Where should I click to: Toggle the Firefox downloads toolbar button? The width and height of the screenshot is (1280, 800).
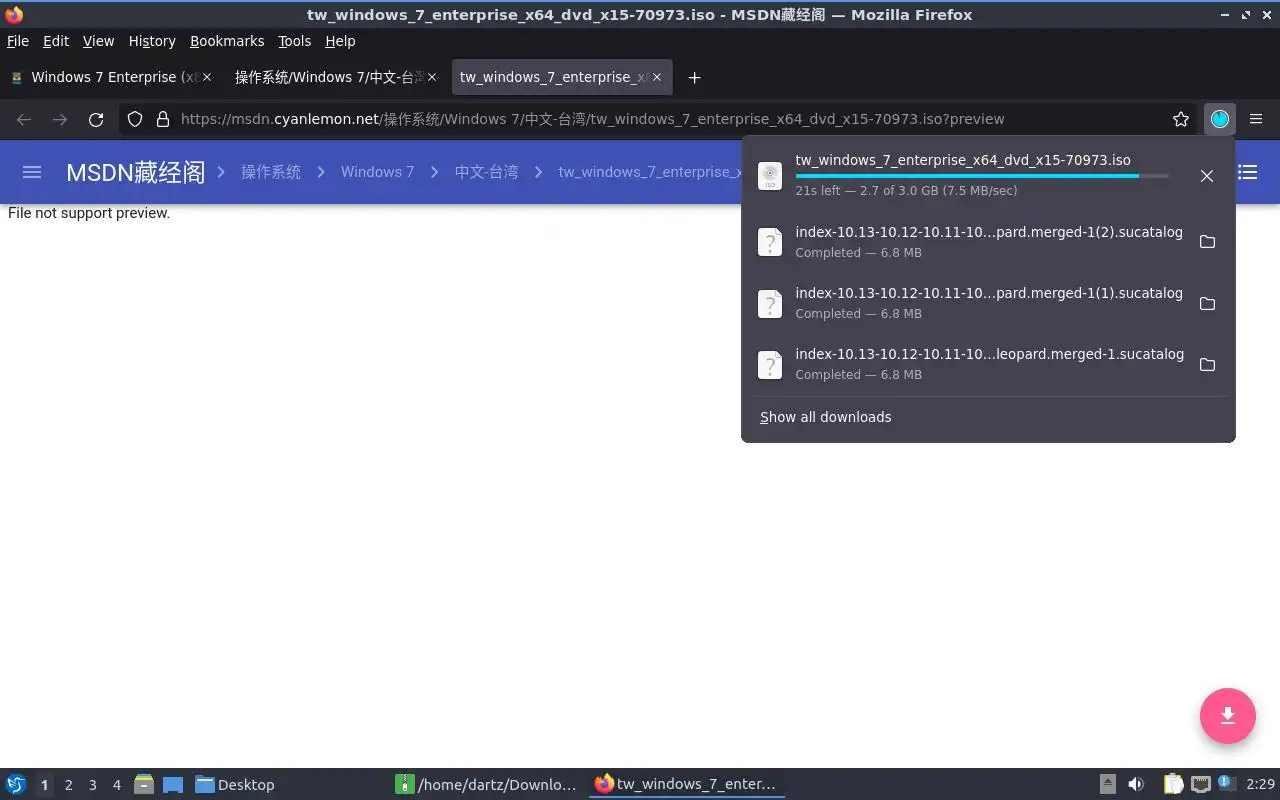(x=1219, y=119)
